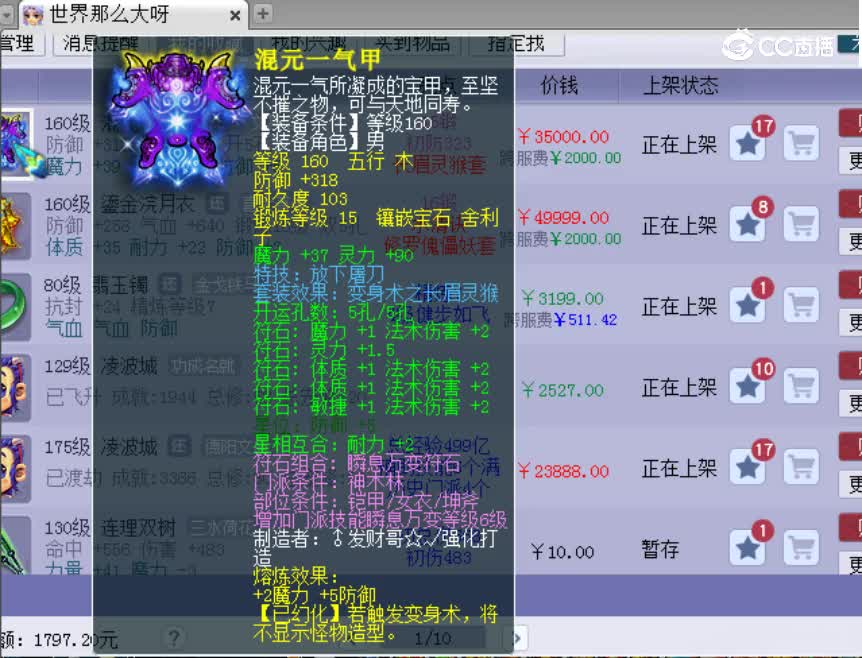Add the ¥23888.00 item to cart

coord(801,467)
